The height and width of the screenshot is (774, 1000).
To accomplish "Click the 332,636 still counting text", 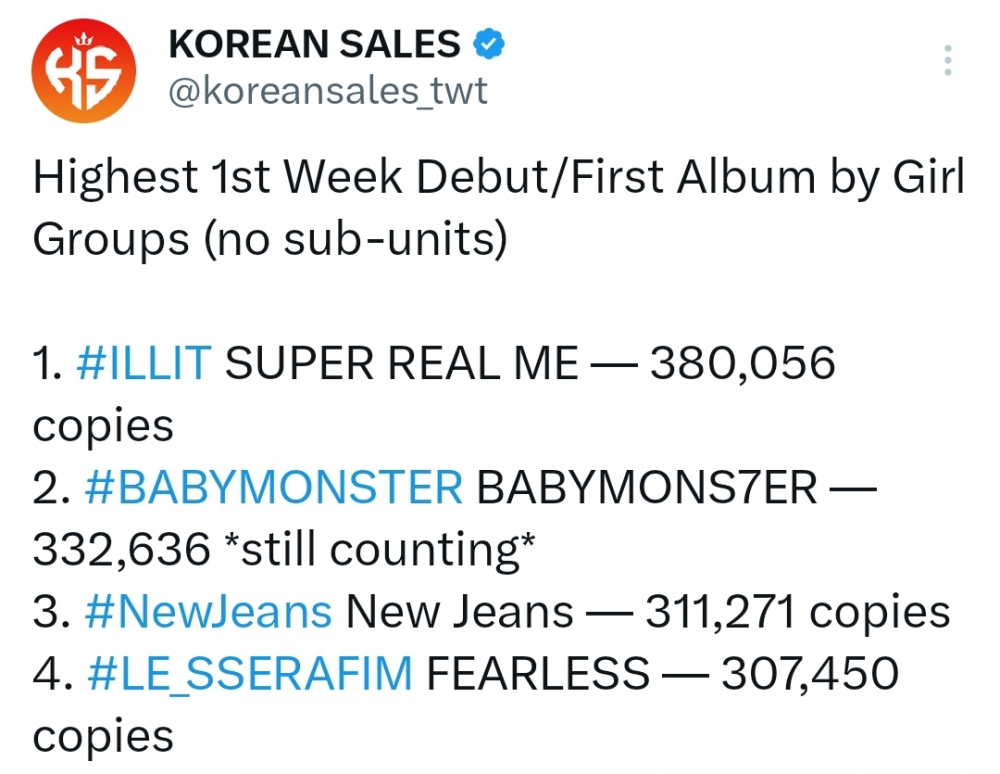I will click(284, 550).
